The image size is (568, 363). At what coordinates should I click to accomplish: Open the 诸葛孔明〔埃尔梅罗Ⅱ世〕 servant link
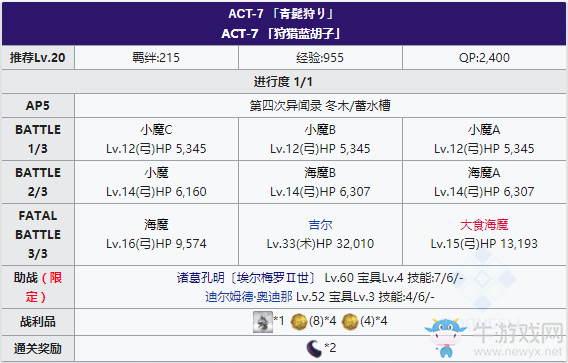[246, 278]
